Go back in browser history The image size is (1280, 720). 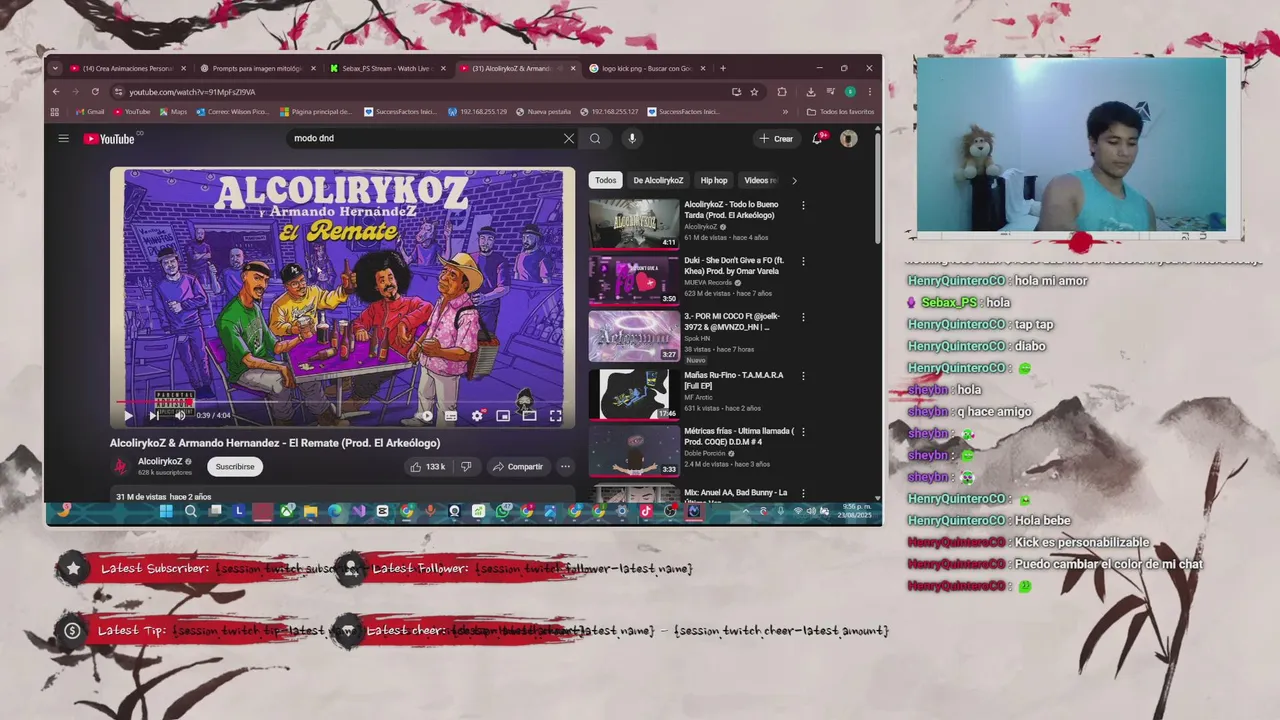pyautogui.click(x=57, y=92)
